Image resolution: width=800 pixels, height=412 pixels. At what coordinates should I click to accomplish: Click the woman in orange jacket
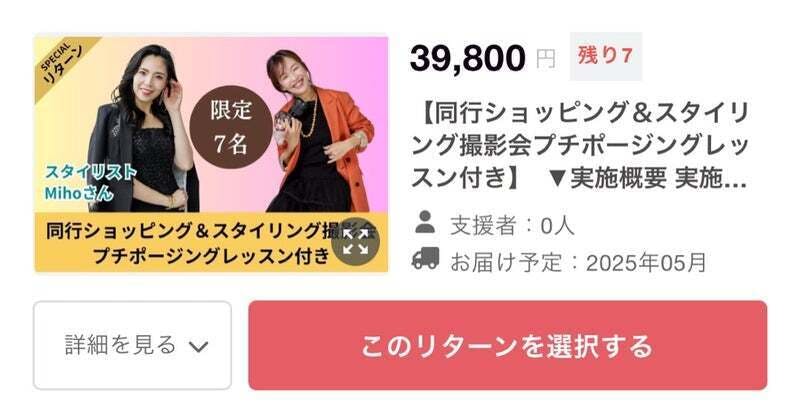(x=320, y=132)
